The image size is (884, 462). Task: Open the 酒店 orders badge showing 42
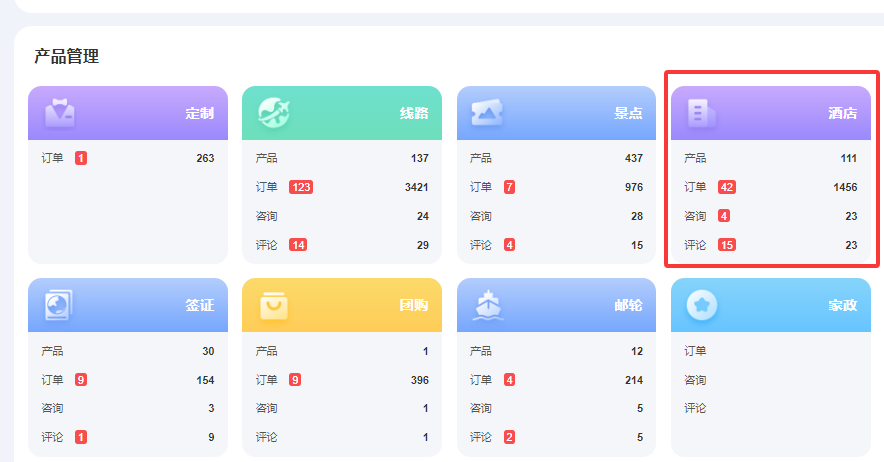pos(726,187)
